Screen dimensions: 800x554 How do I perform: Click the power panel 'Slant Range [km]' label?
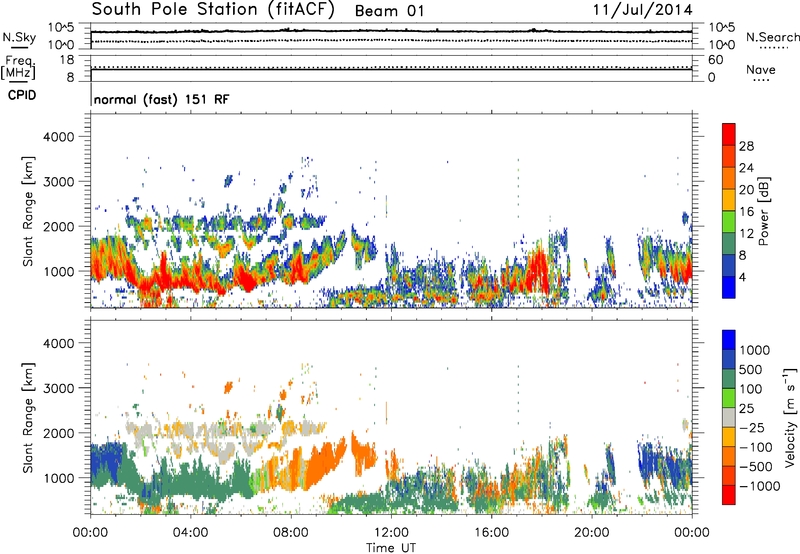pyautogui.click(x=28, y=211)
